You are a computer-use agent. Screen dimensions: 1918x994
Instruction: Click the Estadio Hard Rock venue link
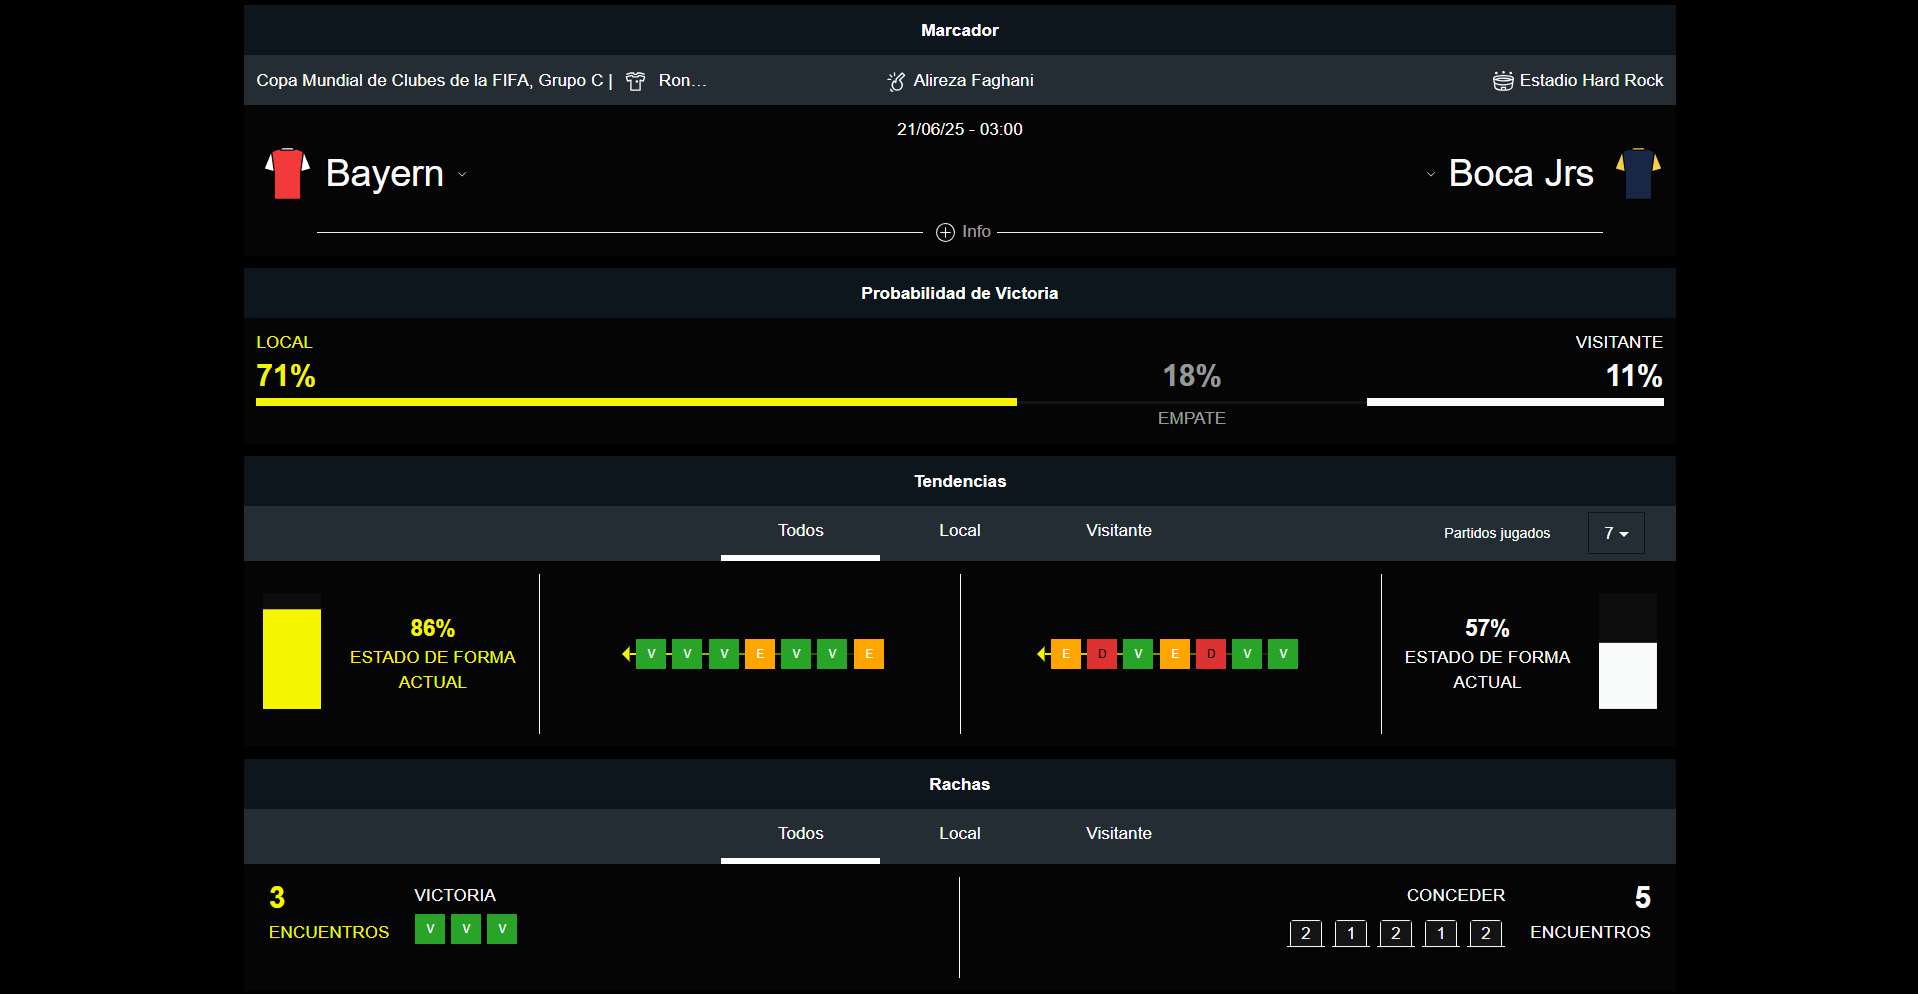pos(1591,81)
